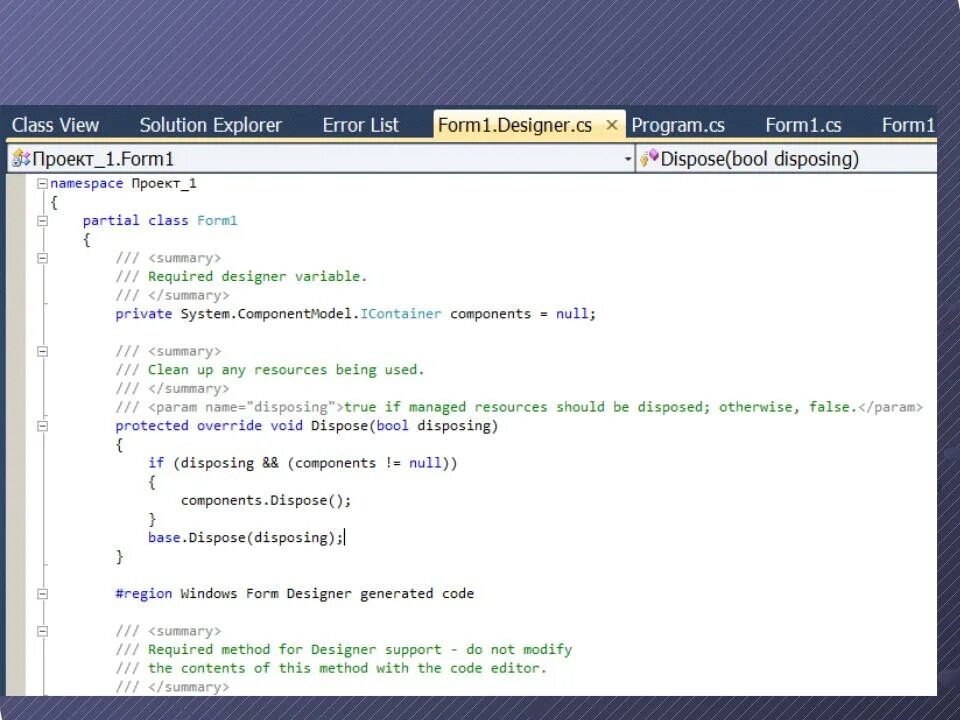This screenshot has width=960, height=720.
Task: Open the Dispose(bool disposing) member dropdown
Action: tap(786, 159)
